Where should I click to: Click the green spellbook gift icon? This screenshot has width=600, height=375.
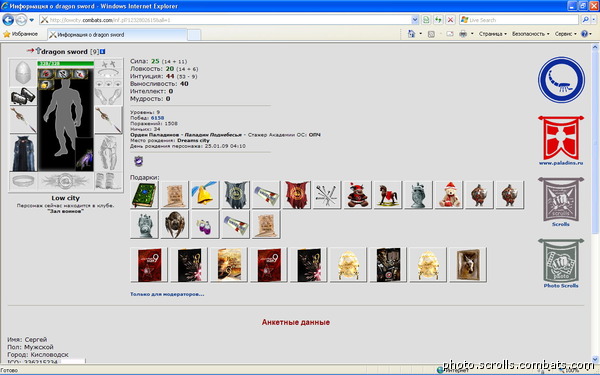[144, 195]
